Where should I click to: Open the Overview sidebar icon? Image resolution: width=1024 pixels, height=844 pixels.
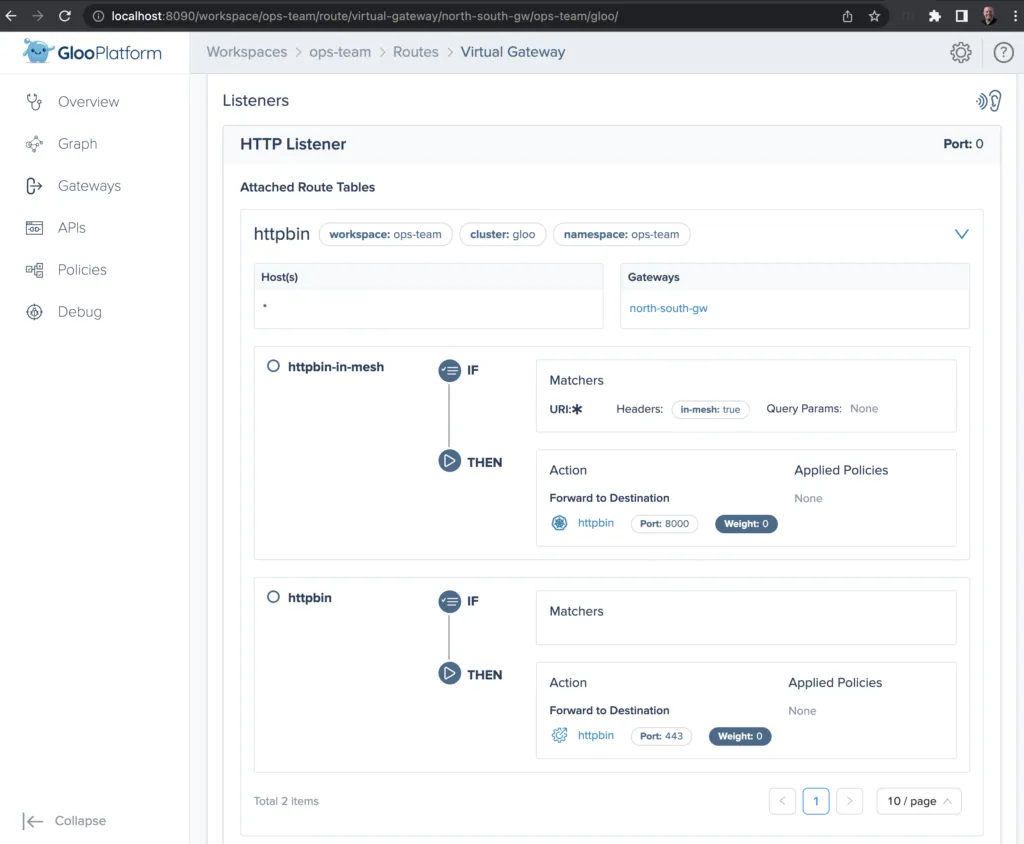[34, 102]
